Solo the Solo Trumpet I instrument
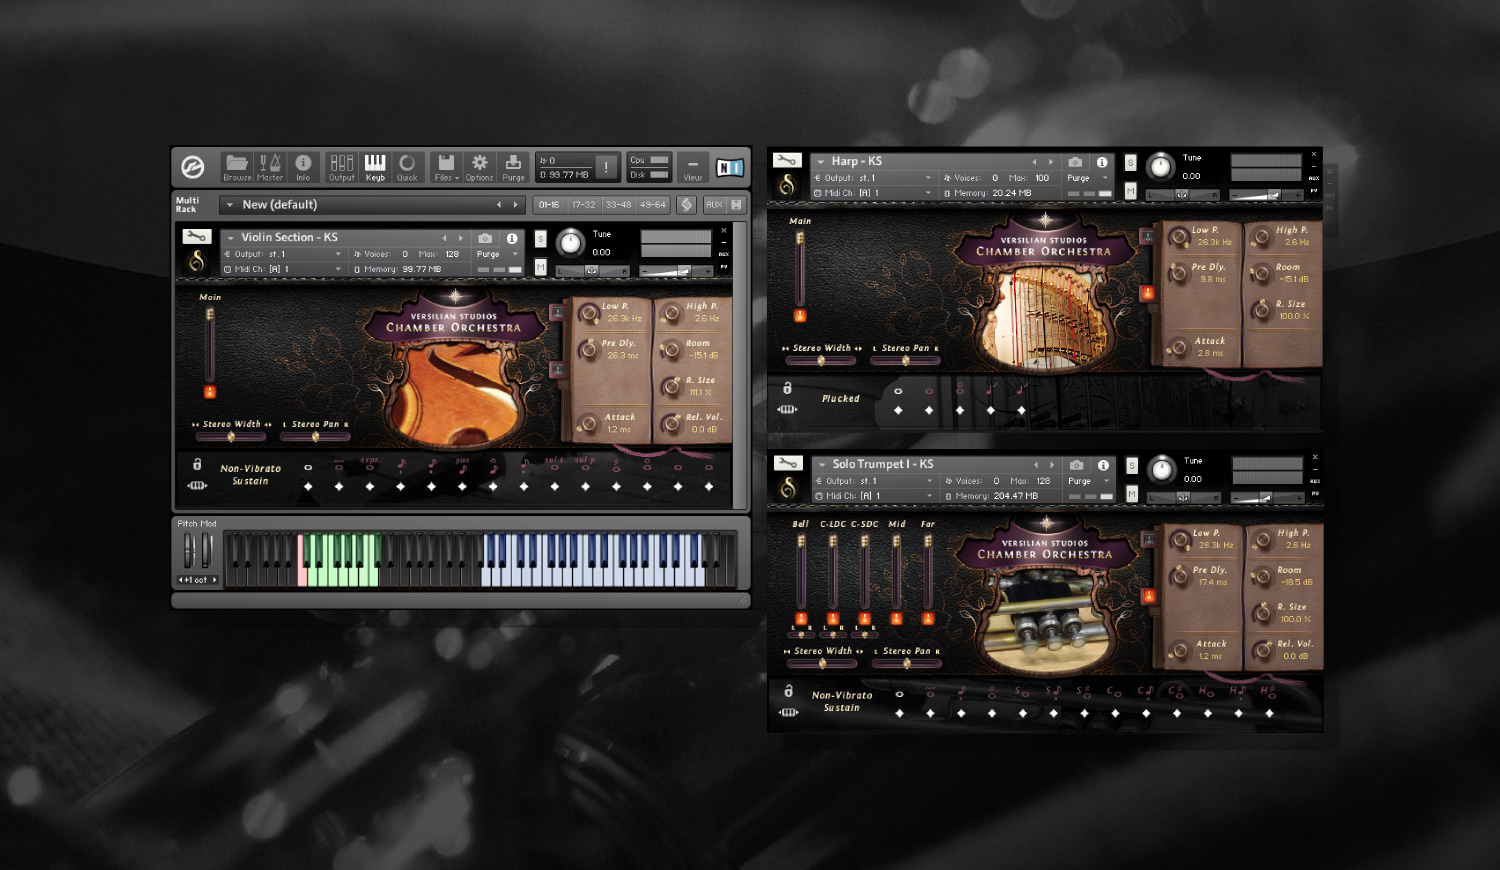Screen dimensions: 1500x870 1132,466
